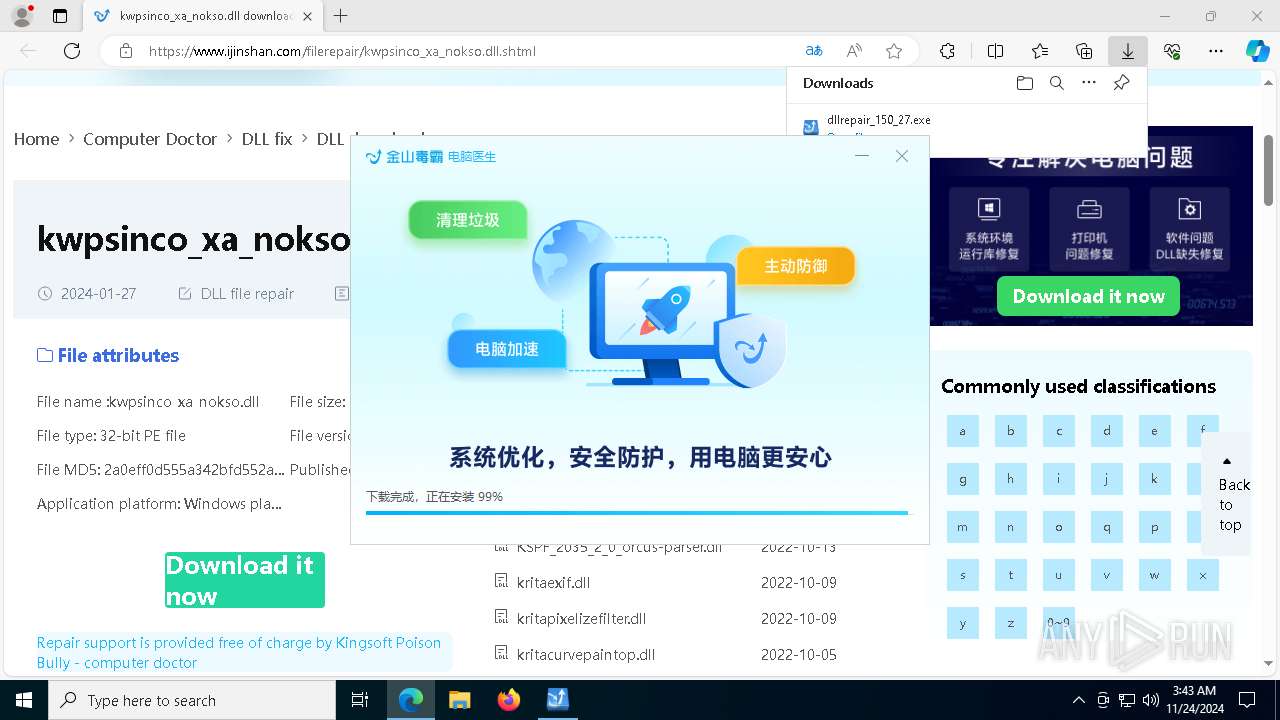1280x720 pixels.
Task: Select classification letter w
Action: [1155, 575]
